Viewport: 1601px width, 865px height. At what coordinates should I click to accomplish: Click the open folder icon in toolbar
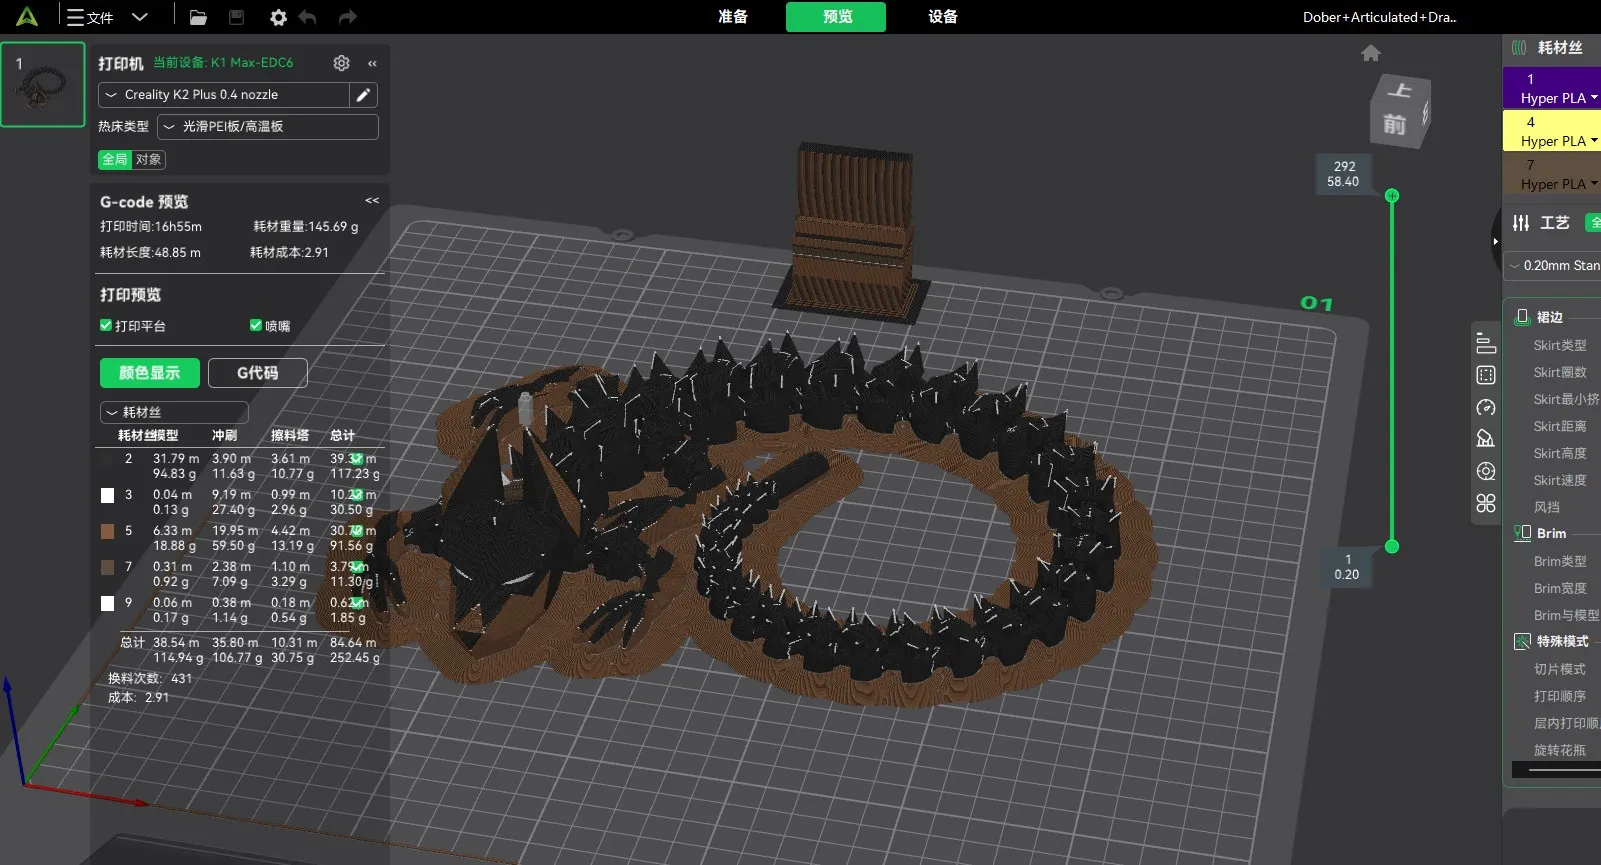point(198,17)
